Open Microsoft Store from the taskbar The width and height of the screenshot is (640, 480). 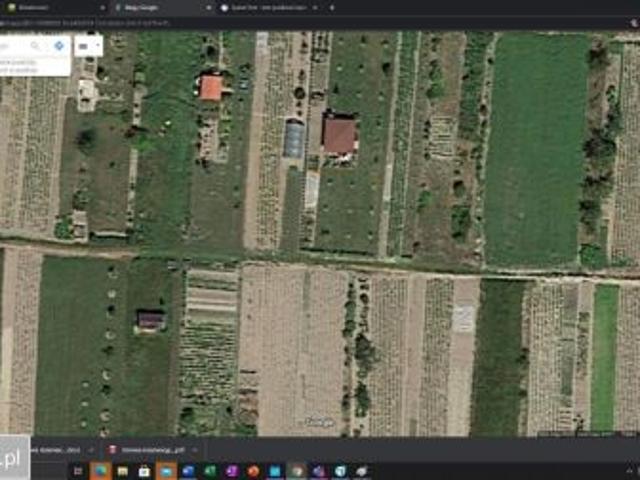144,471
